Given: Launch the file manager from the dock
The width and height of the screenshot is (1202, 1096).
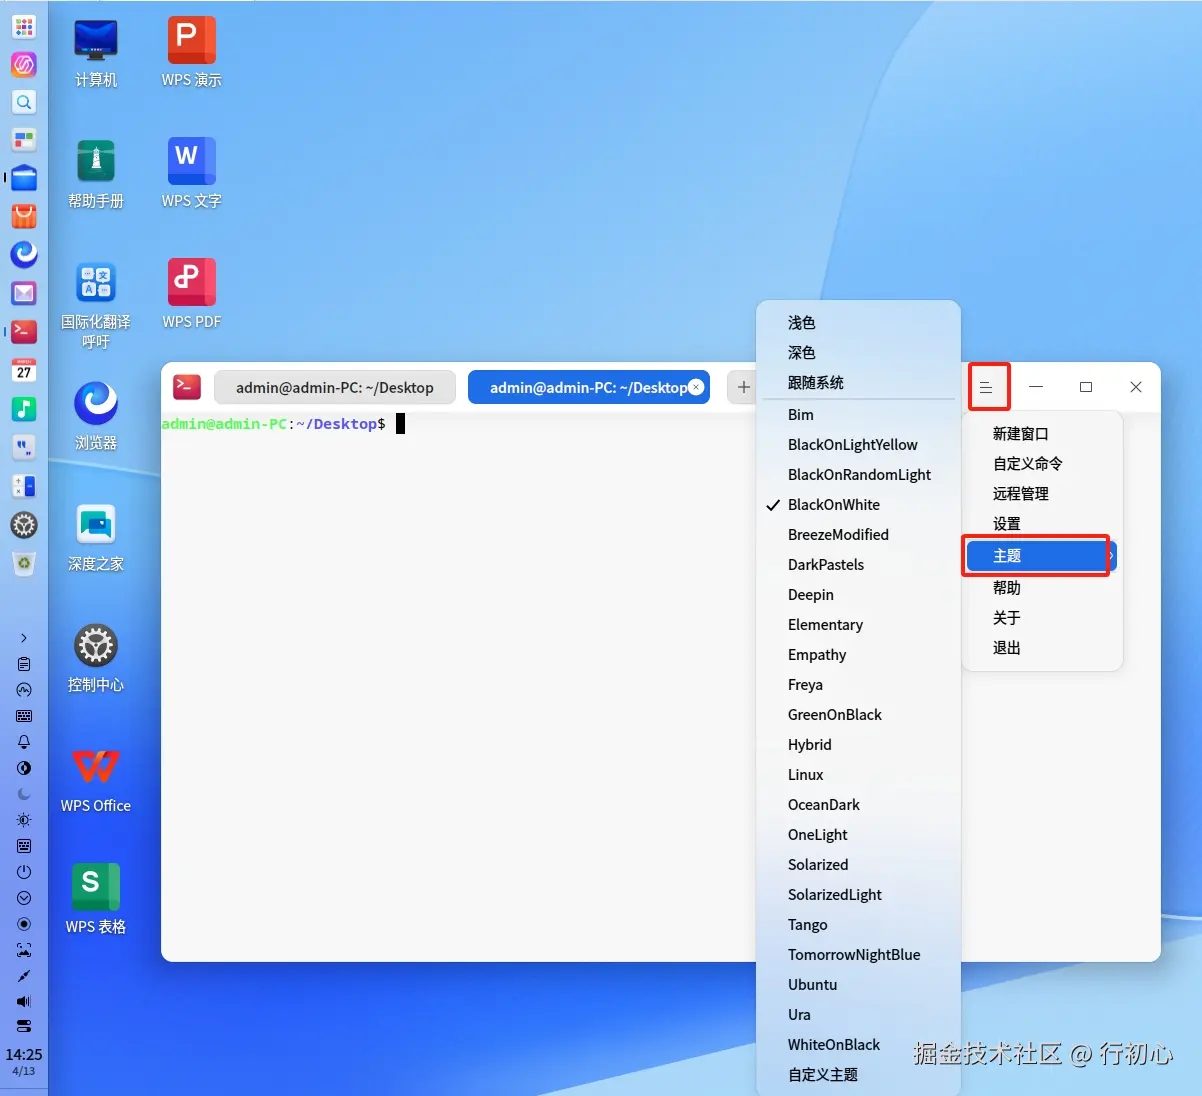Looking at the screenshot, I should (x=24, y=178).
